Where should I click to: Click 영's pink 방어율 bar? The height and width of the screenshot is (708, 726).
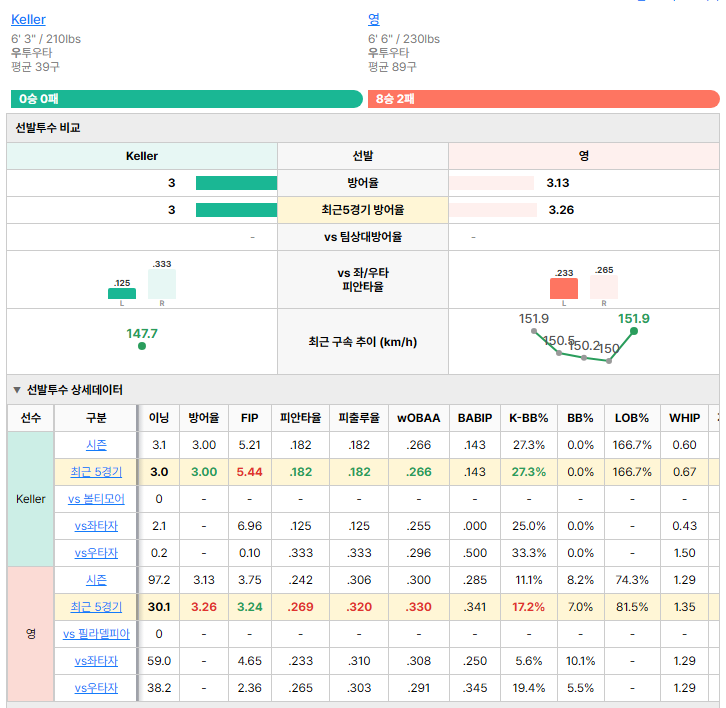[x=491, y=183]
